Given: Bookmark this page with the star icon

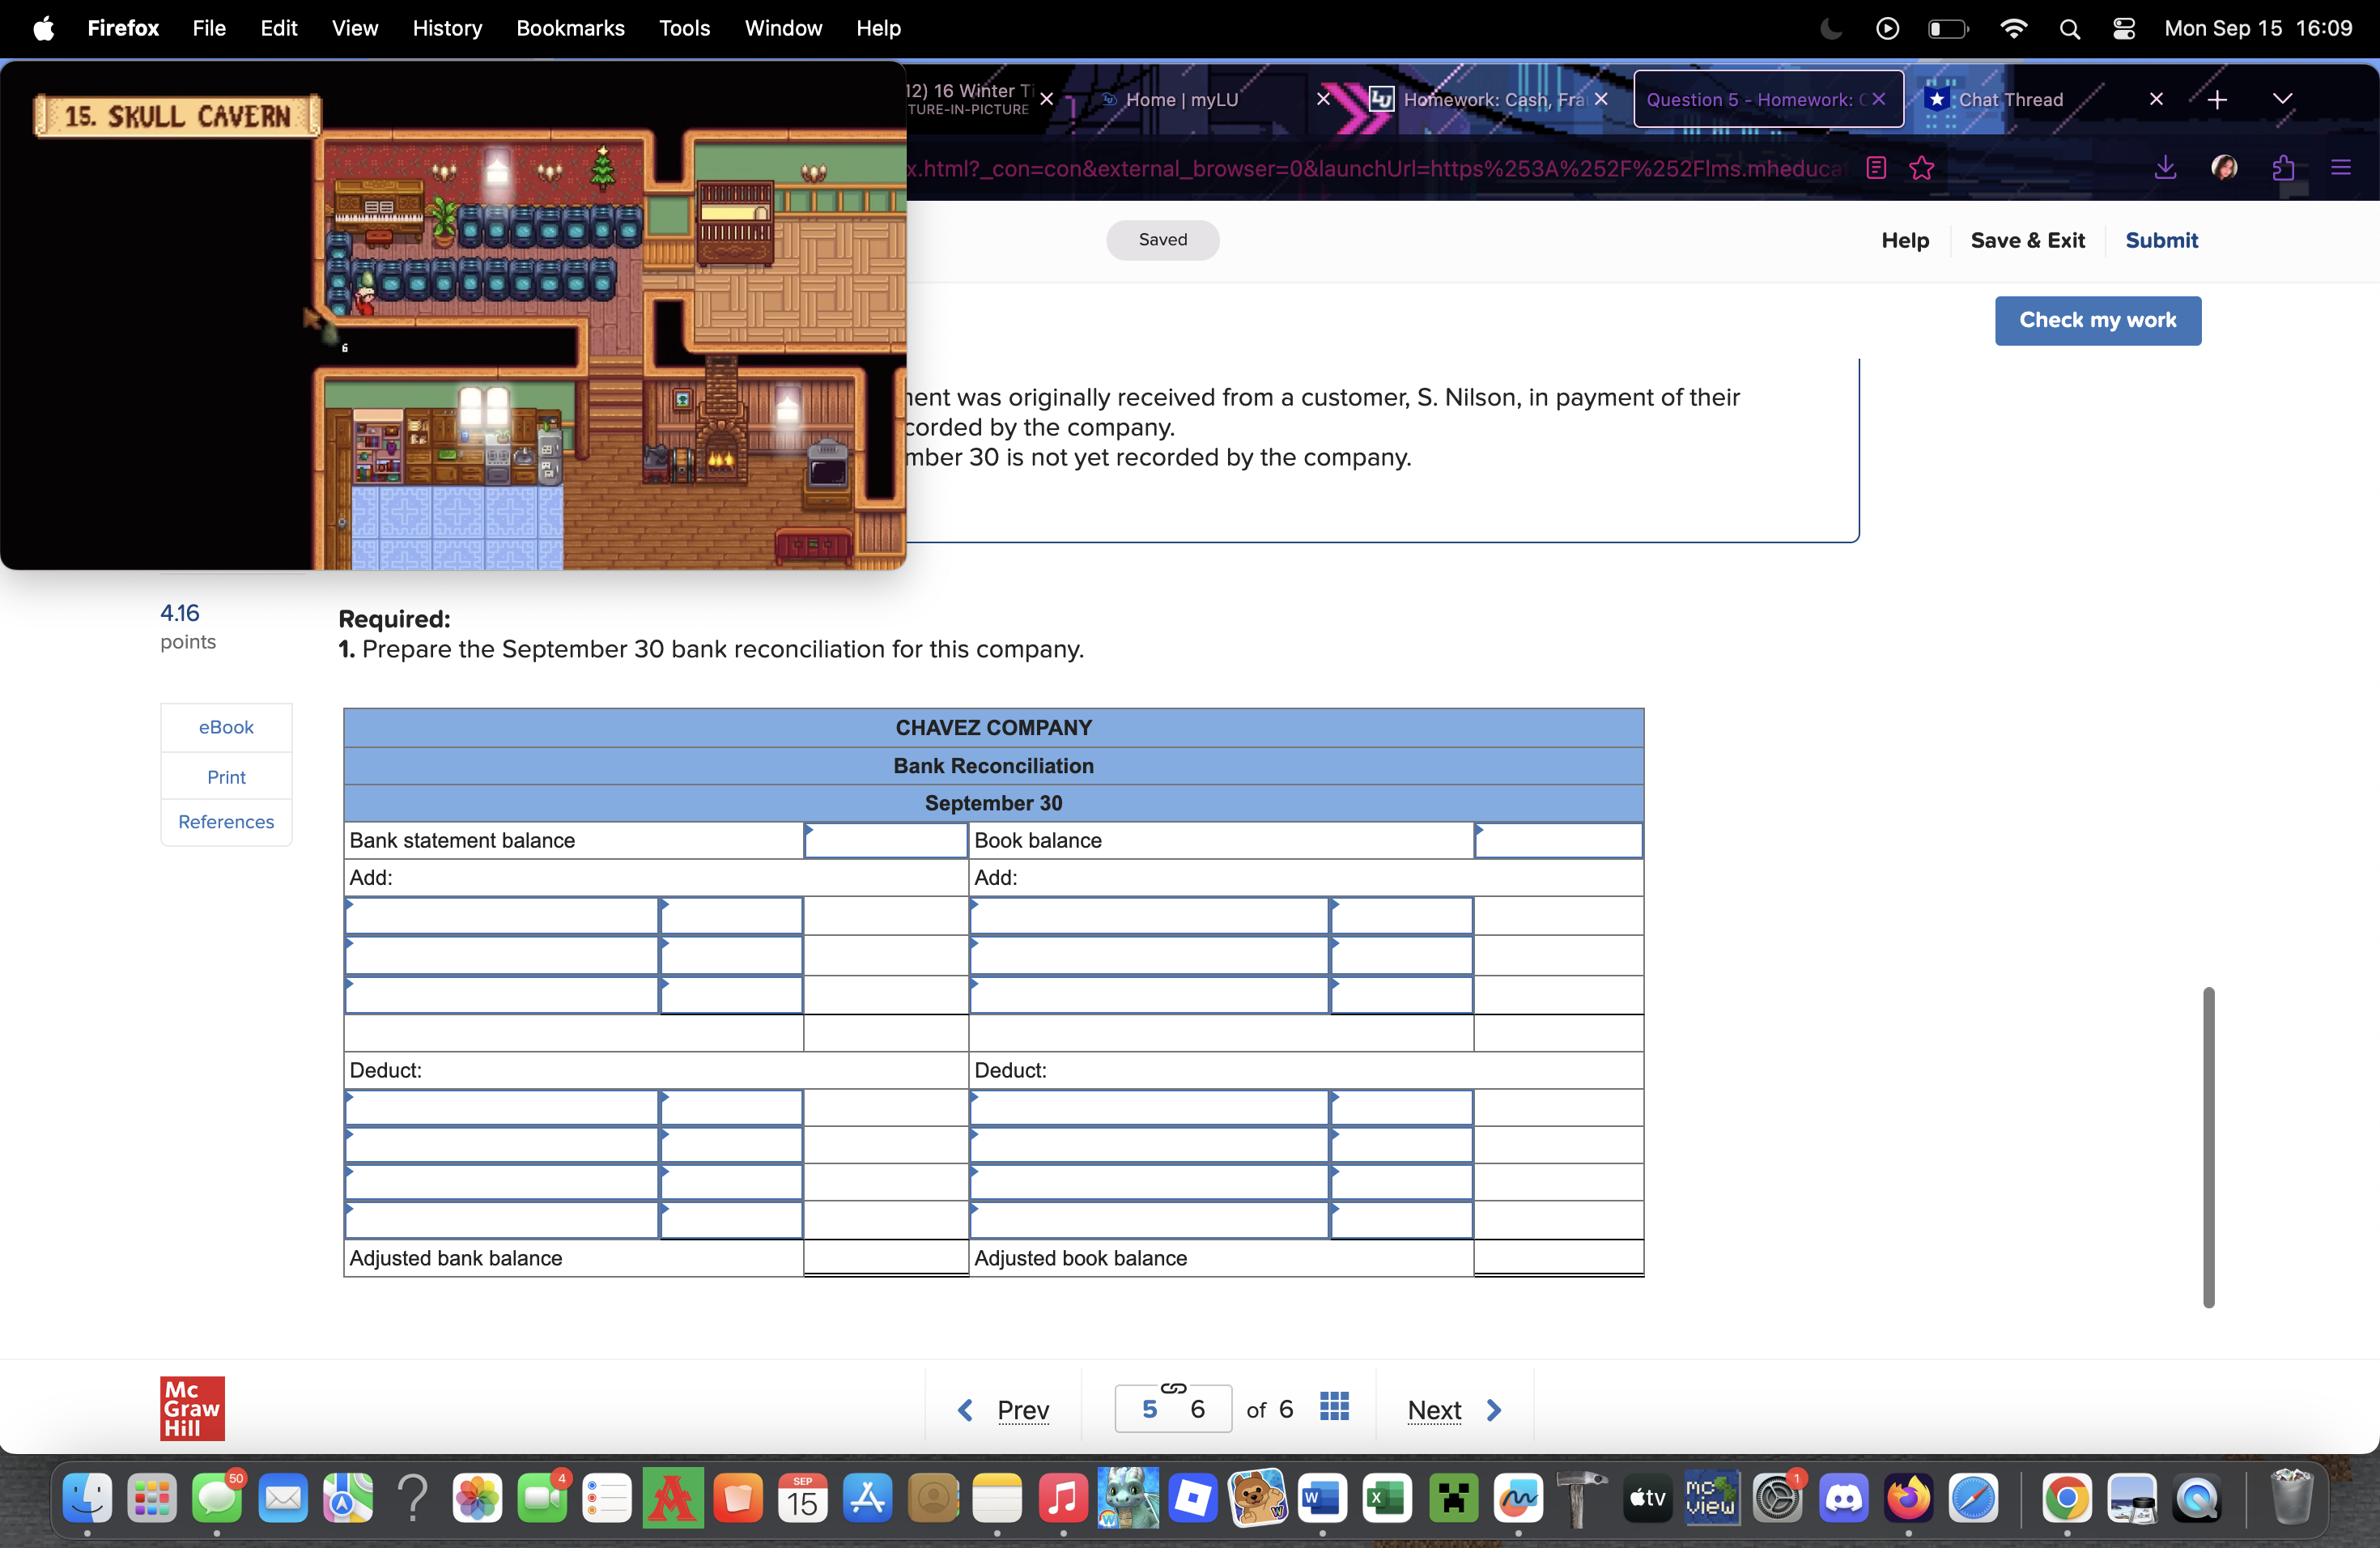Looking at the screenshot, I should tap(1921, 168).
